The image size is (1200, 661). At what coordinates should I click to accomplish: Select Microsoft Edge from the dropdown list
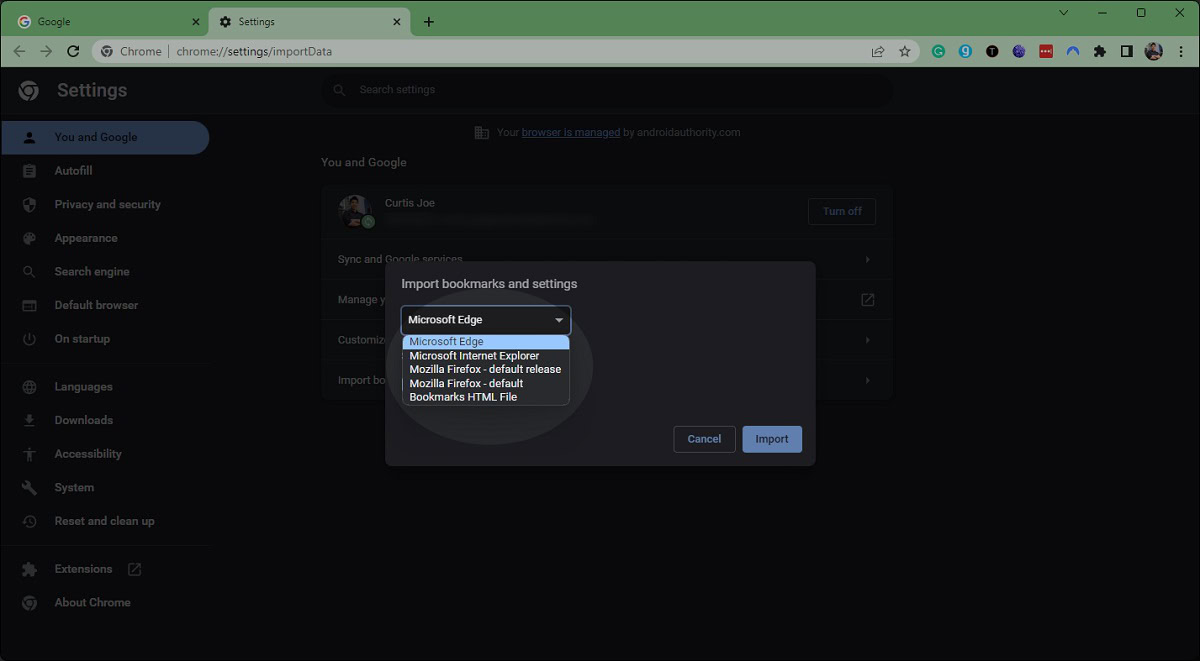tap(486, 342)
